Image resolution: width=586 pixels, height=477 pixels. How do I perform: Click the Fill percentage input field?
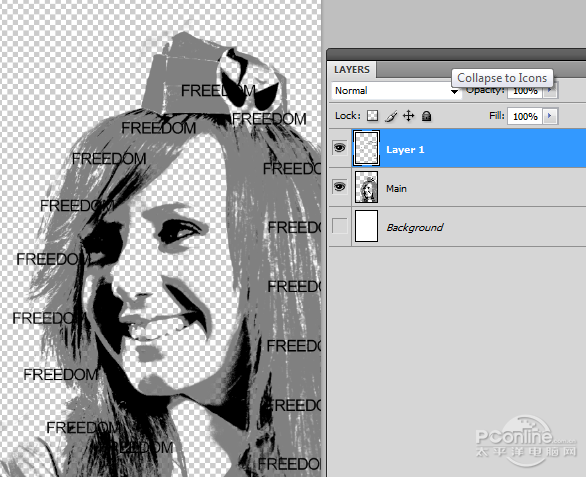525,116
